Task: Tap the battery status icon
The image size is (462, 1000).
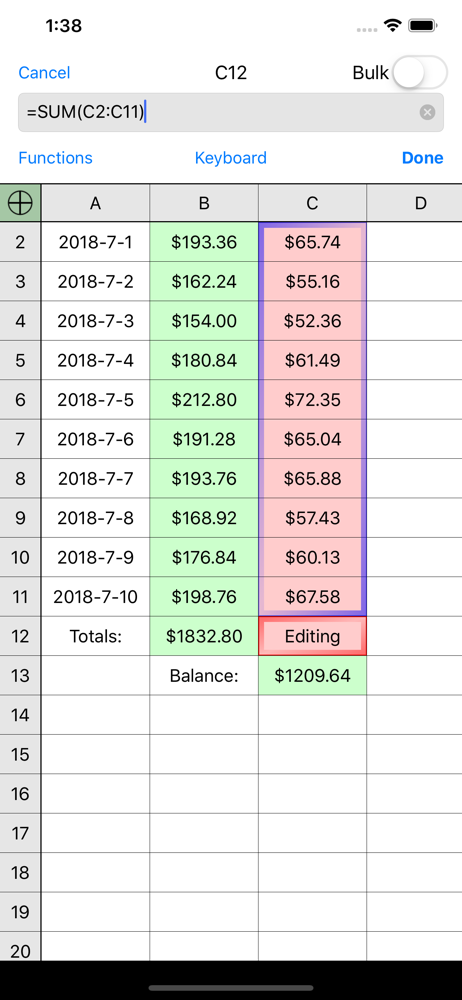Action: (422, 26)
